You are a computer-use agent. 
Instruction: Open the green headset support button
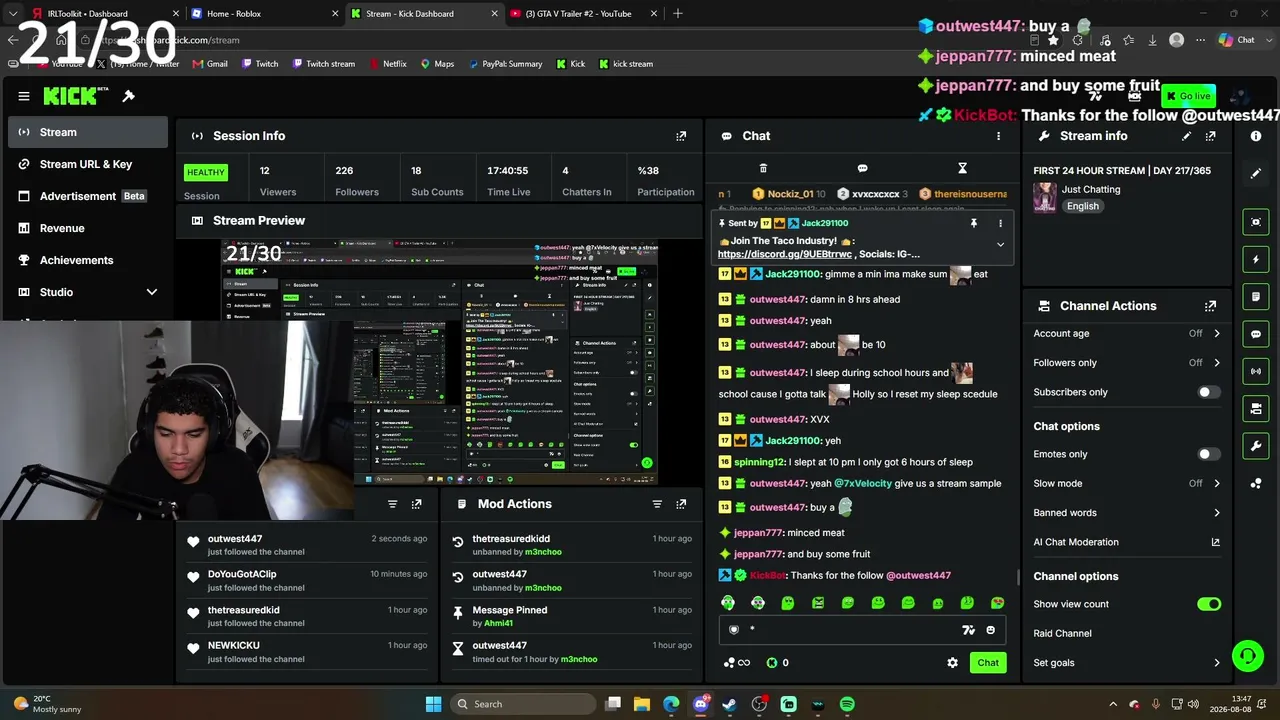tap(1247, 656)
